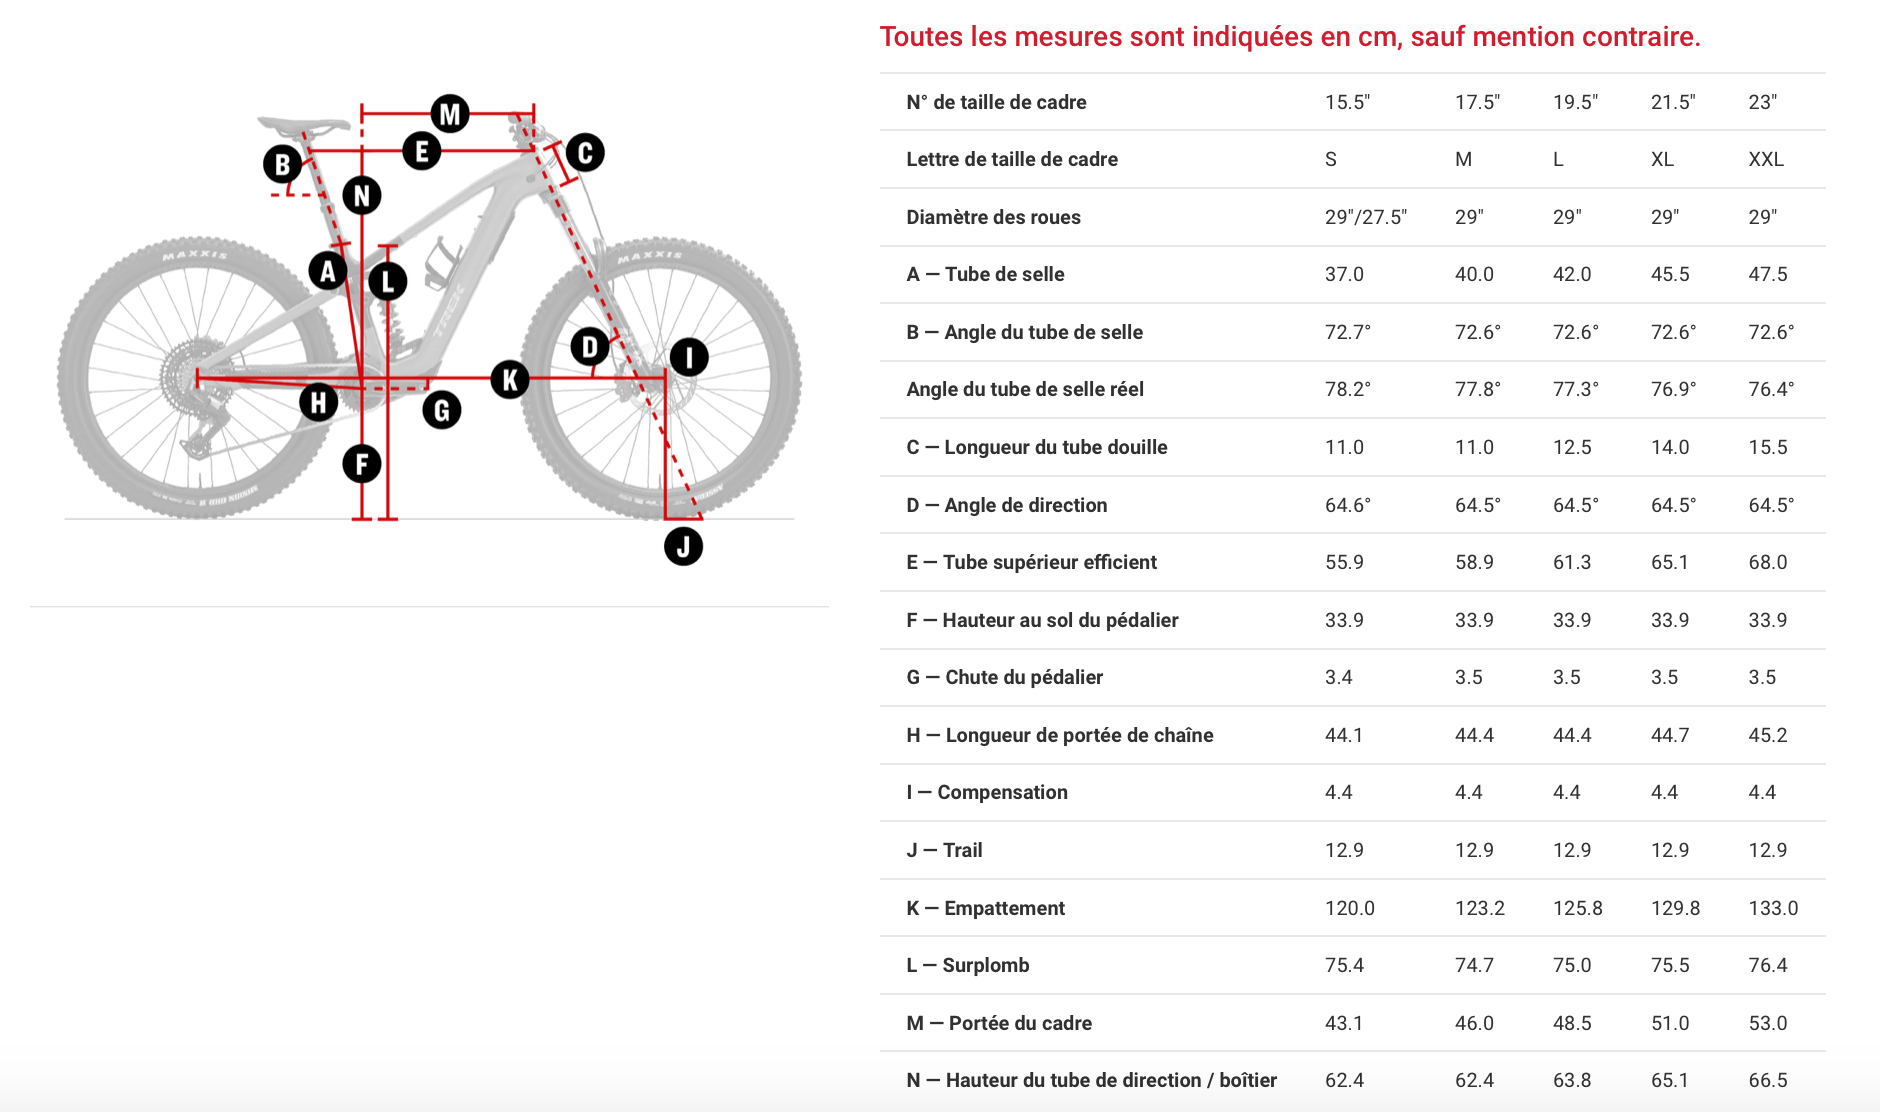Screen dimensions: 1880x1112
Task: Click the 'N° de taille de cadre' row label
Action: 996,102
